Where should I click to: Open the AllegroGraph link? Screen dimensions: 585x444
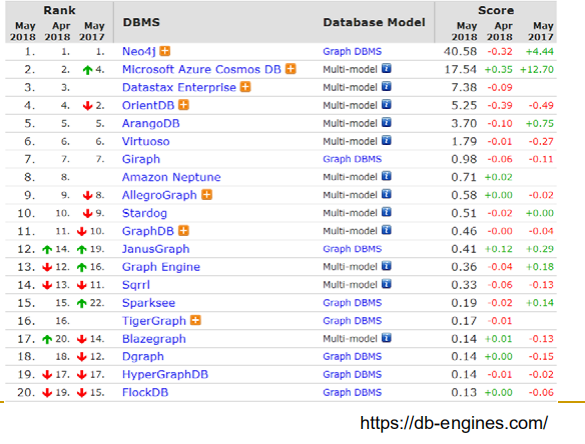tap(159, 195)
